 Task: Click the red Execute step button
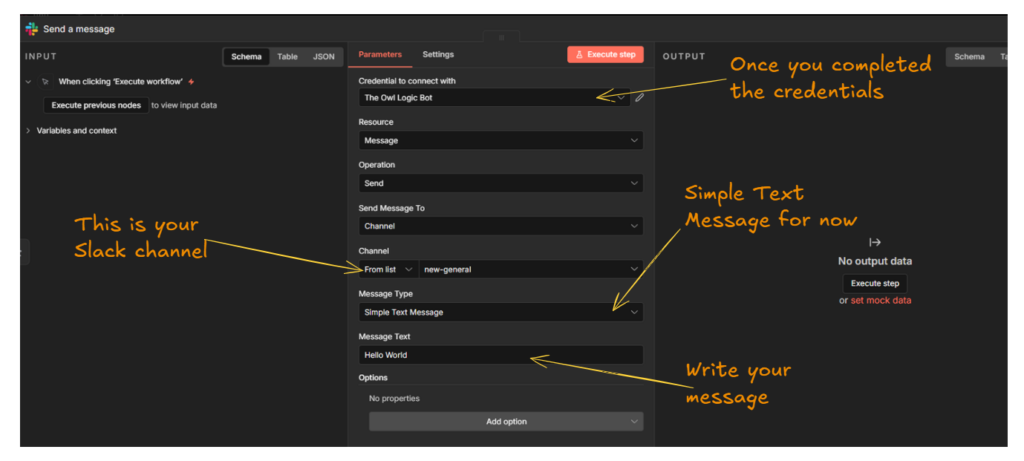click(x=605, y=55)
